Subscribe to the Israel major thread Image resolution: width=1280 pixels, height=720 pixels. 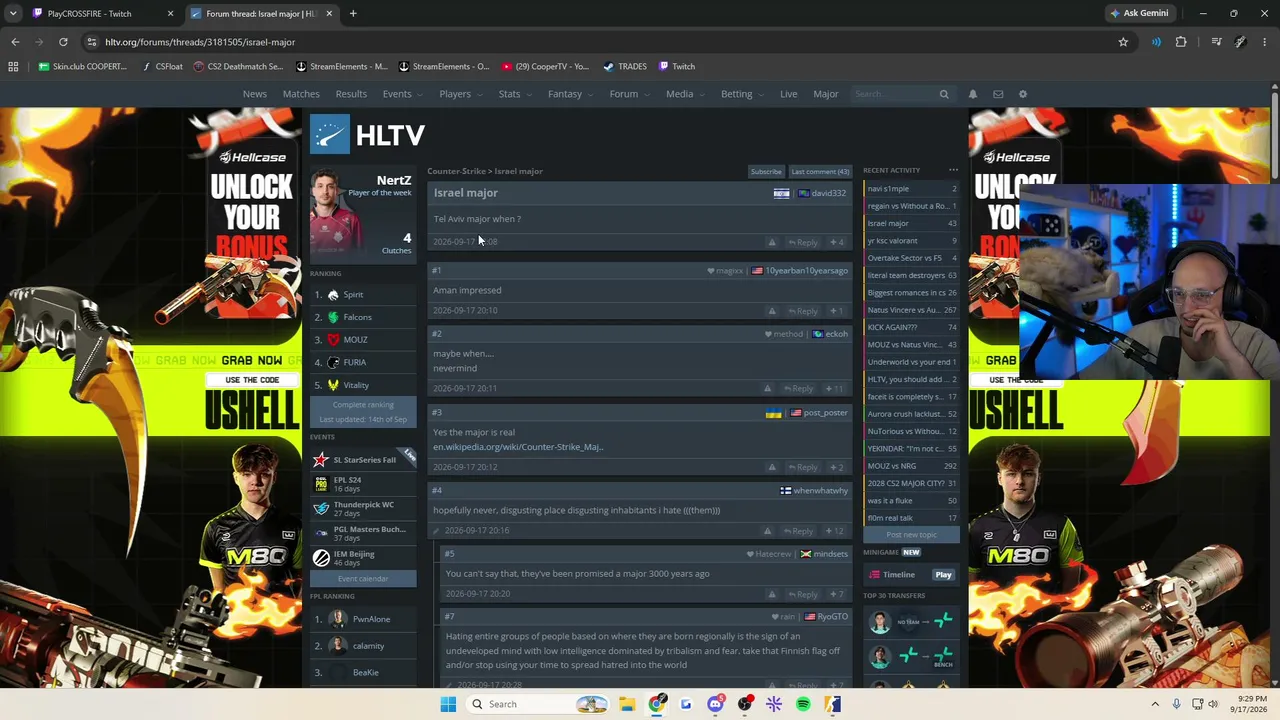click(766, 171)
